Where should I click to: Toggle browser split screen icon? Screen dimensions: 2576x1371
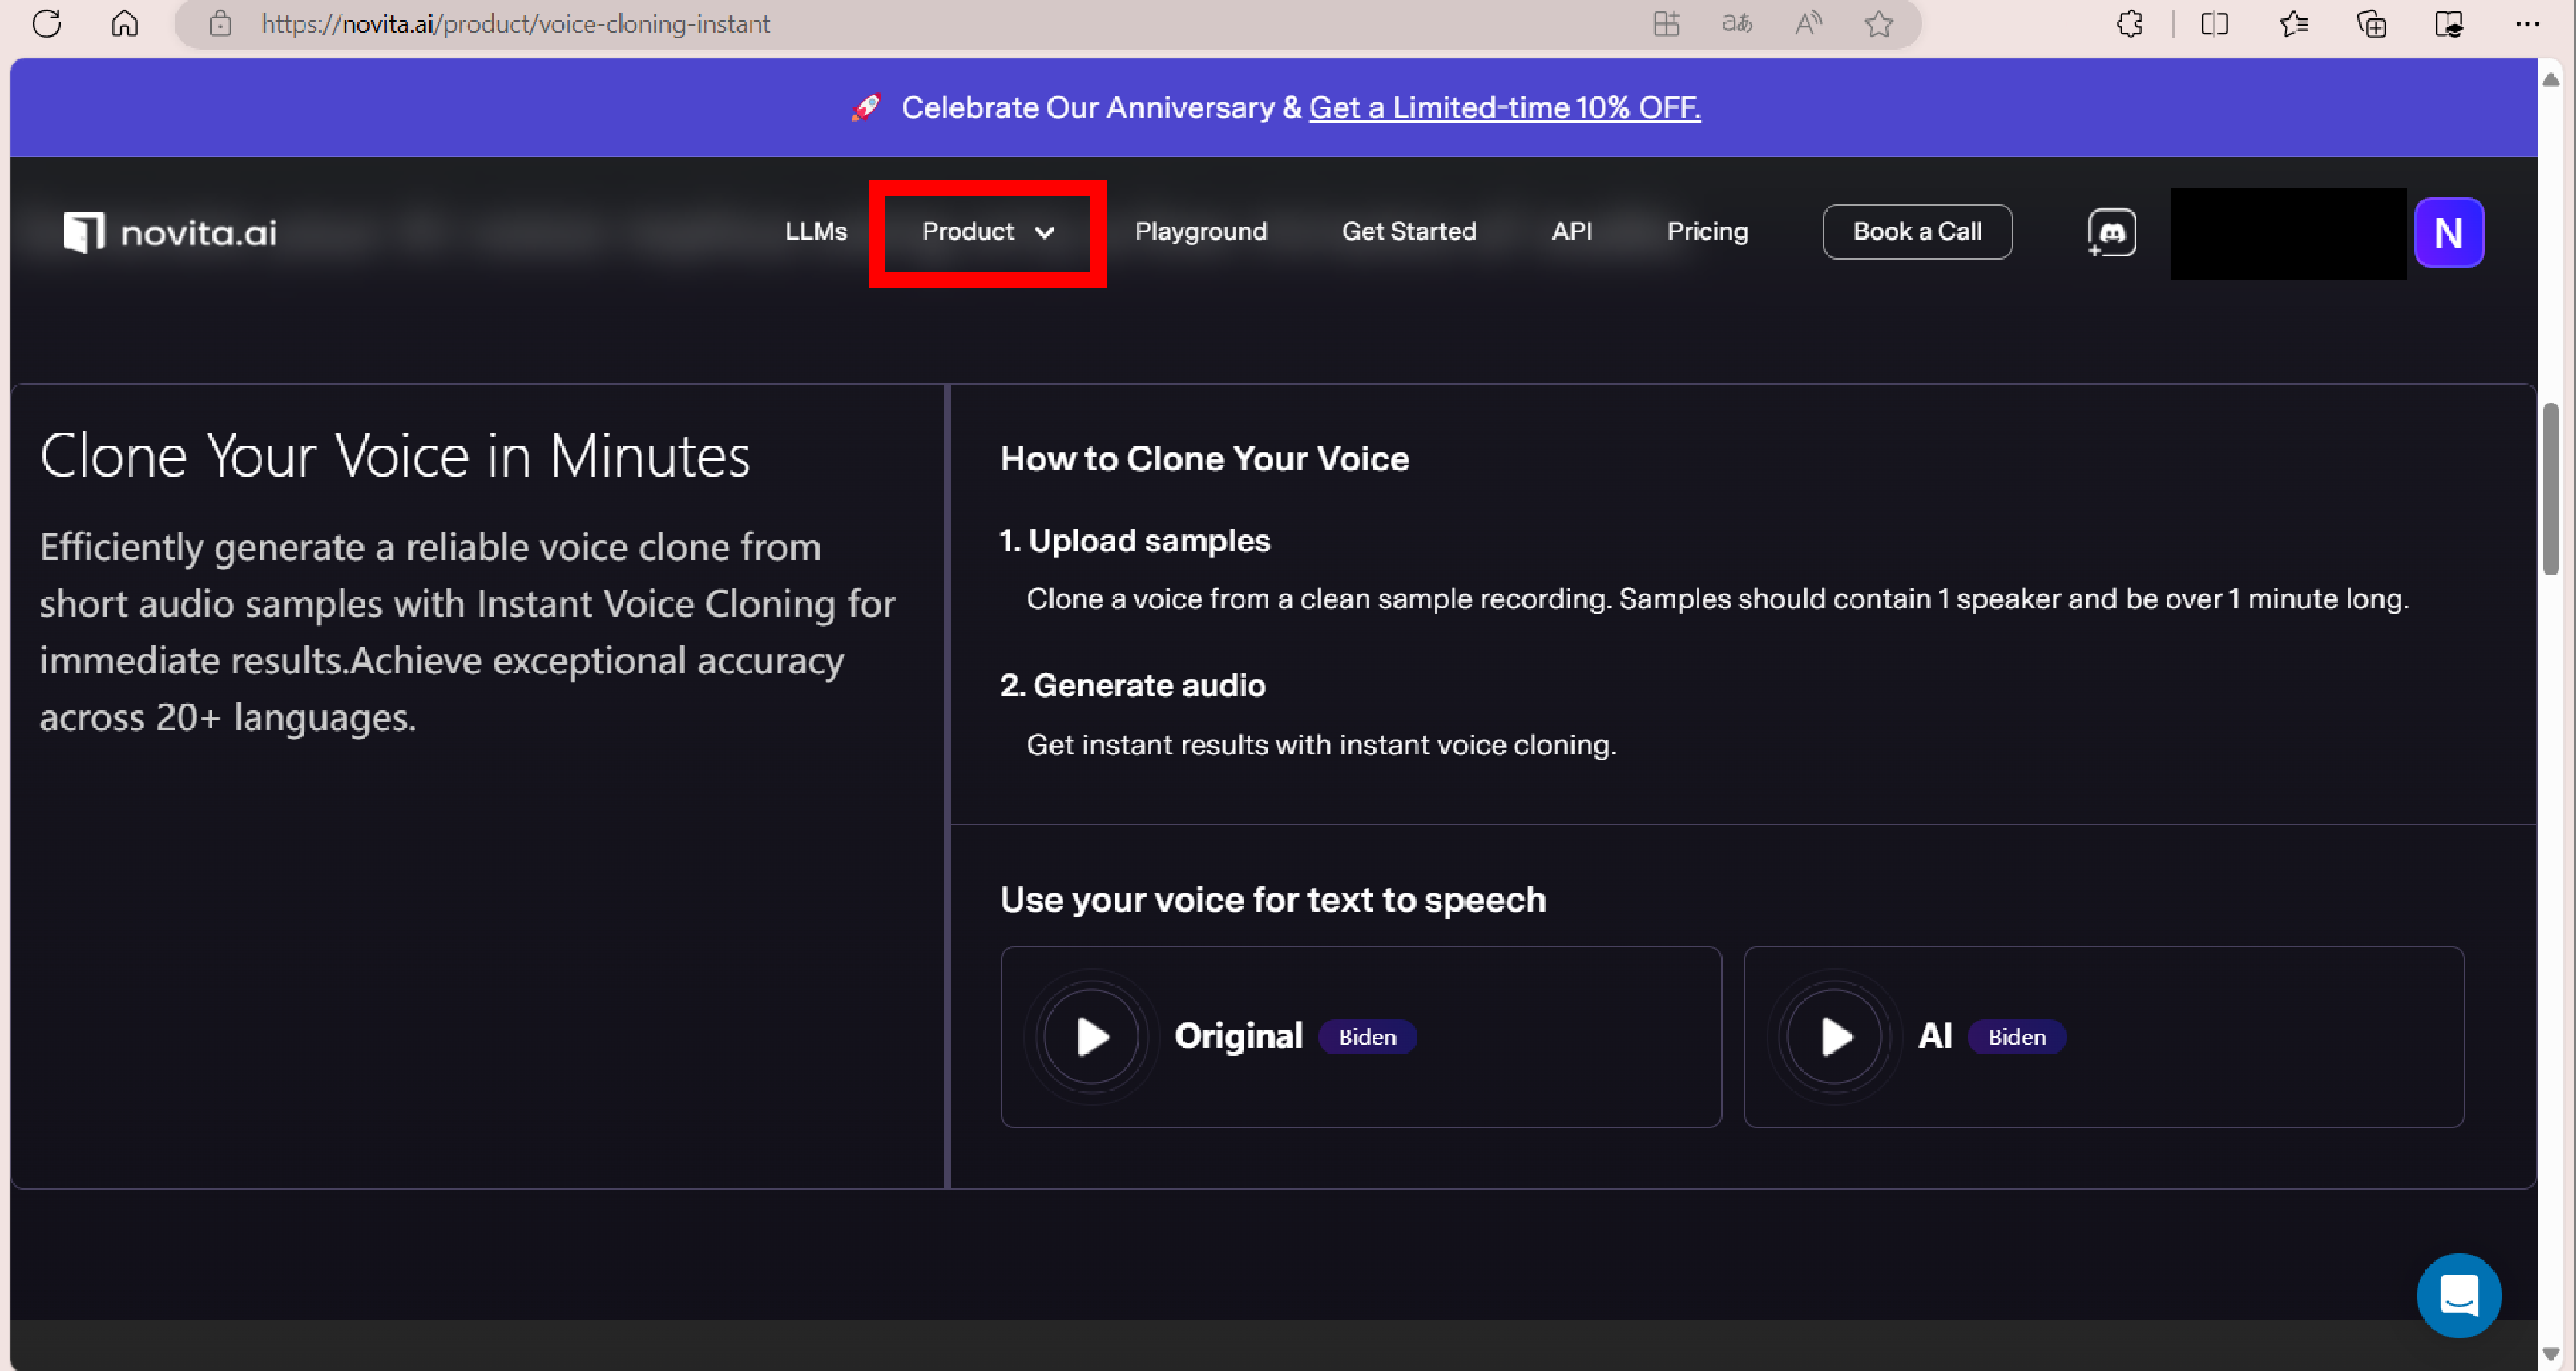2214,23
